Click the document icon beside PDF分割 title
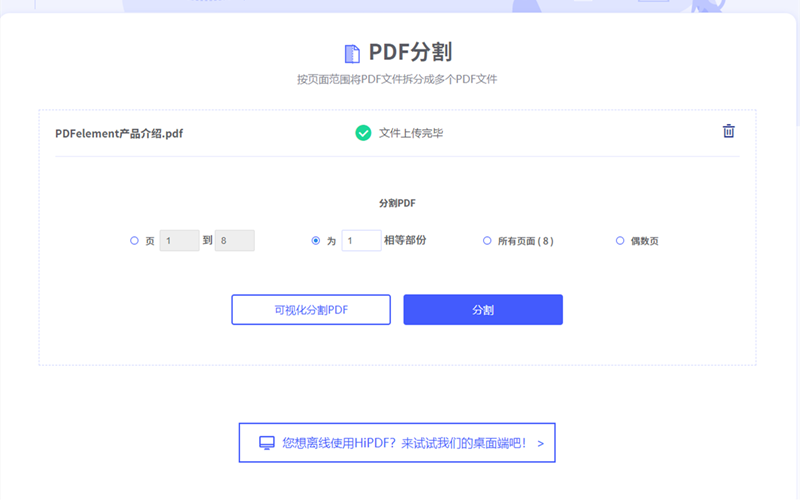Image resolution: width=800 pixels, height=500 pixels. coord(352,54)
